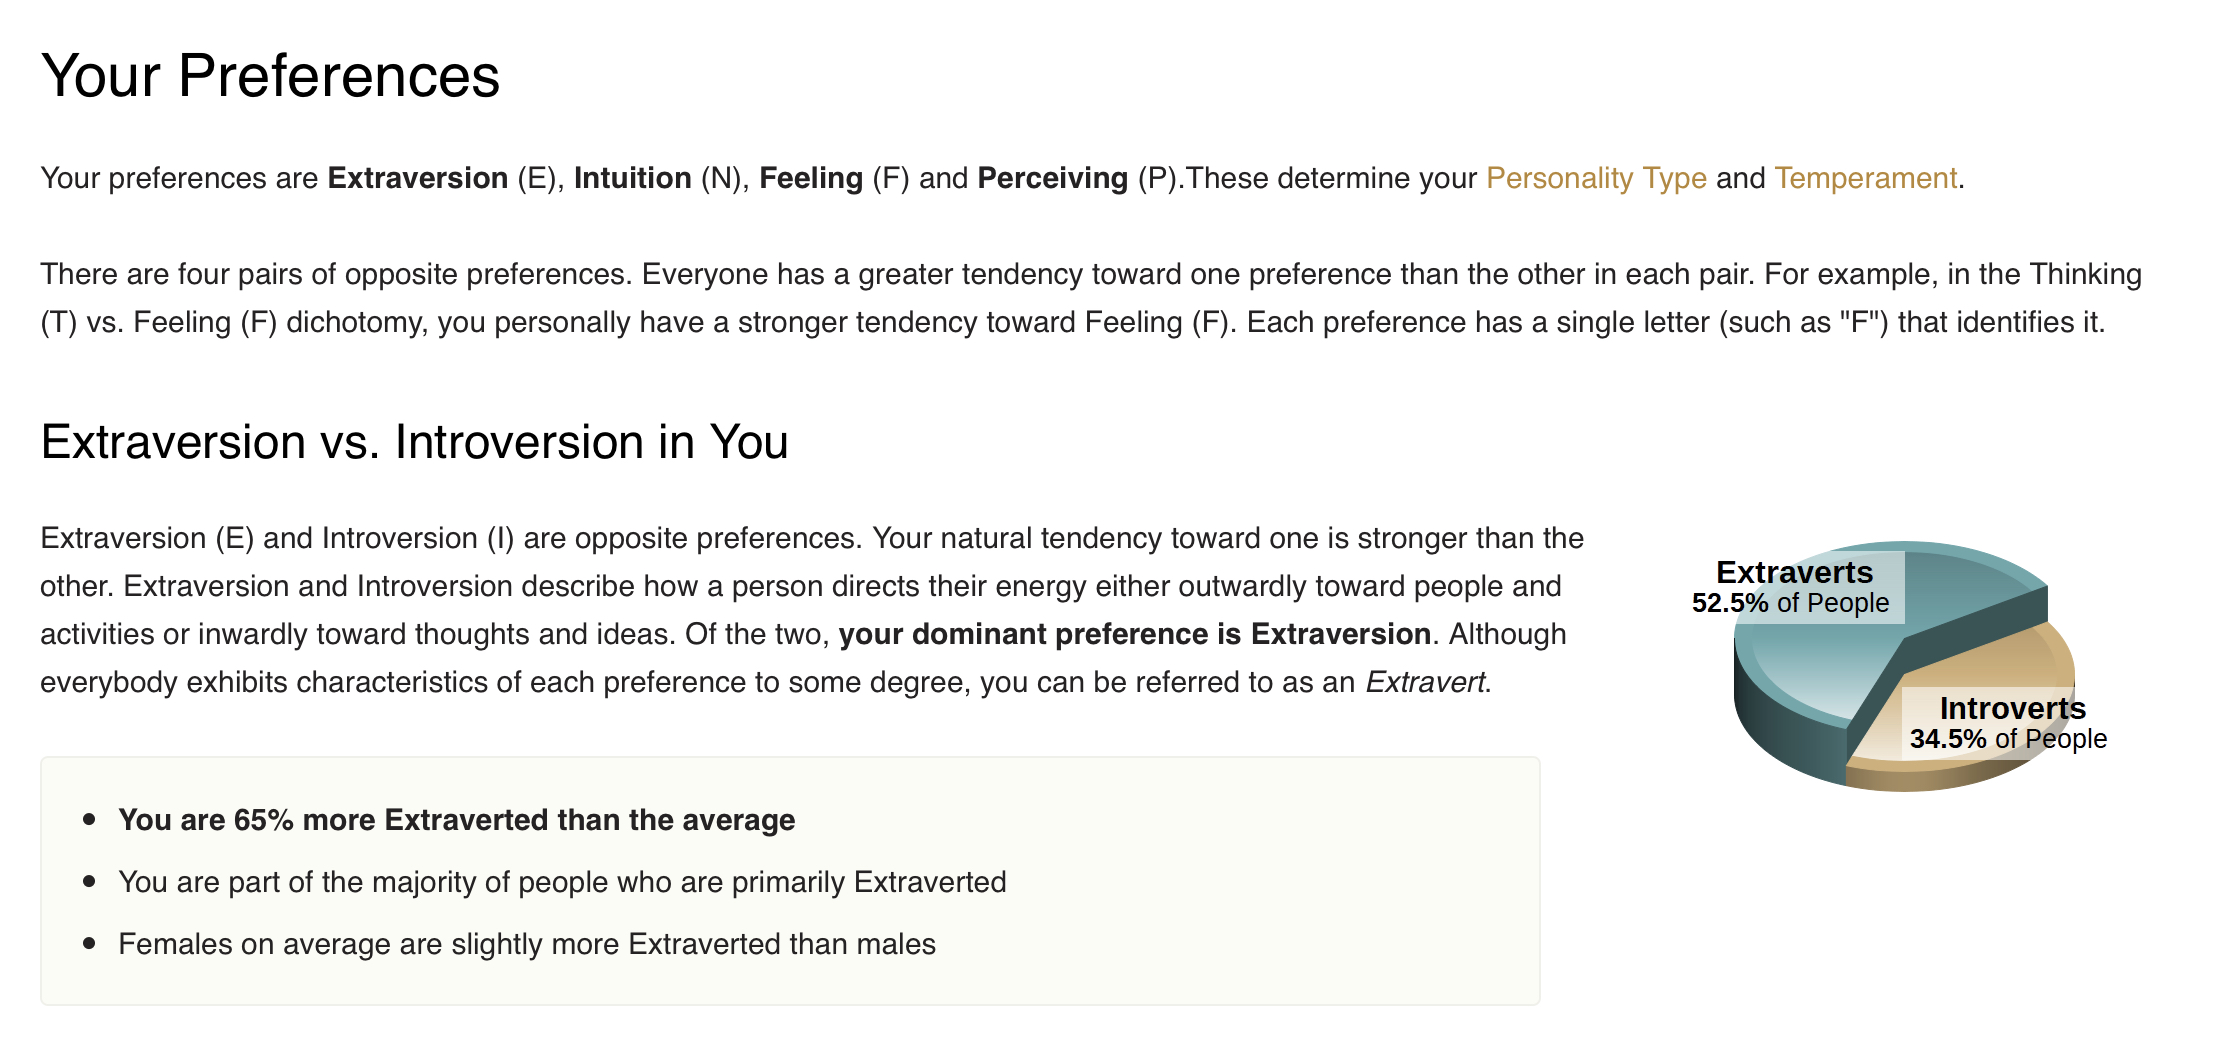Click the bold word Extraversion in the first sentence
2224x1039 pixels.
pyautogui.click(x=417, y=178)
